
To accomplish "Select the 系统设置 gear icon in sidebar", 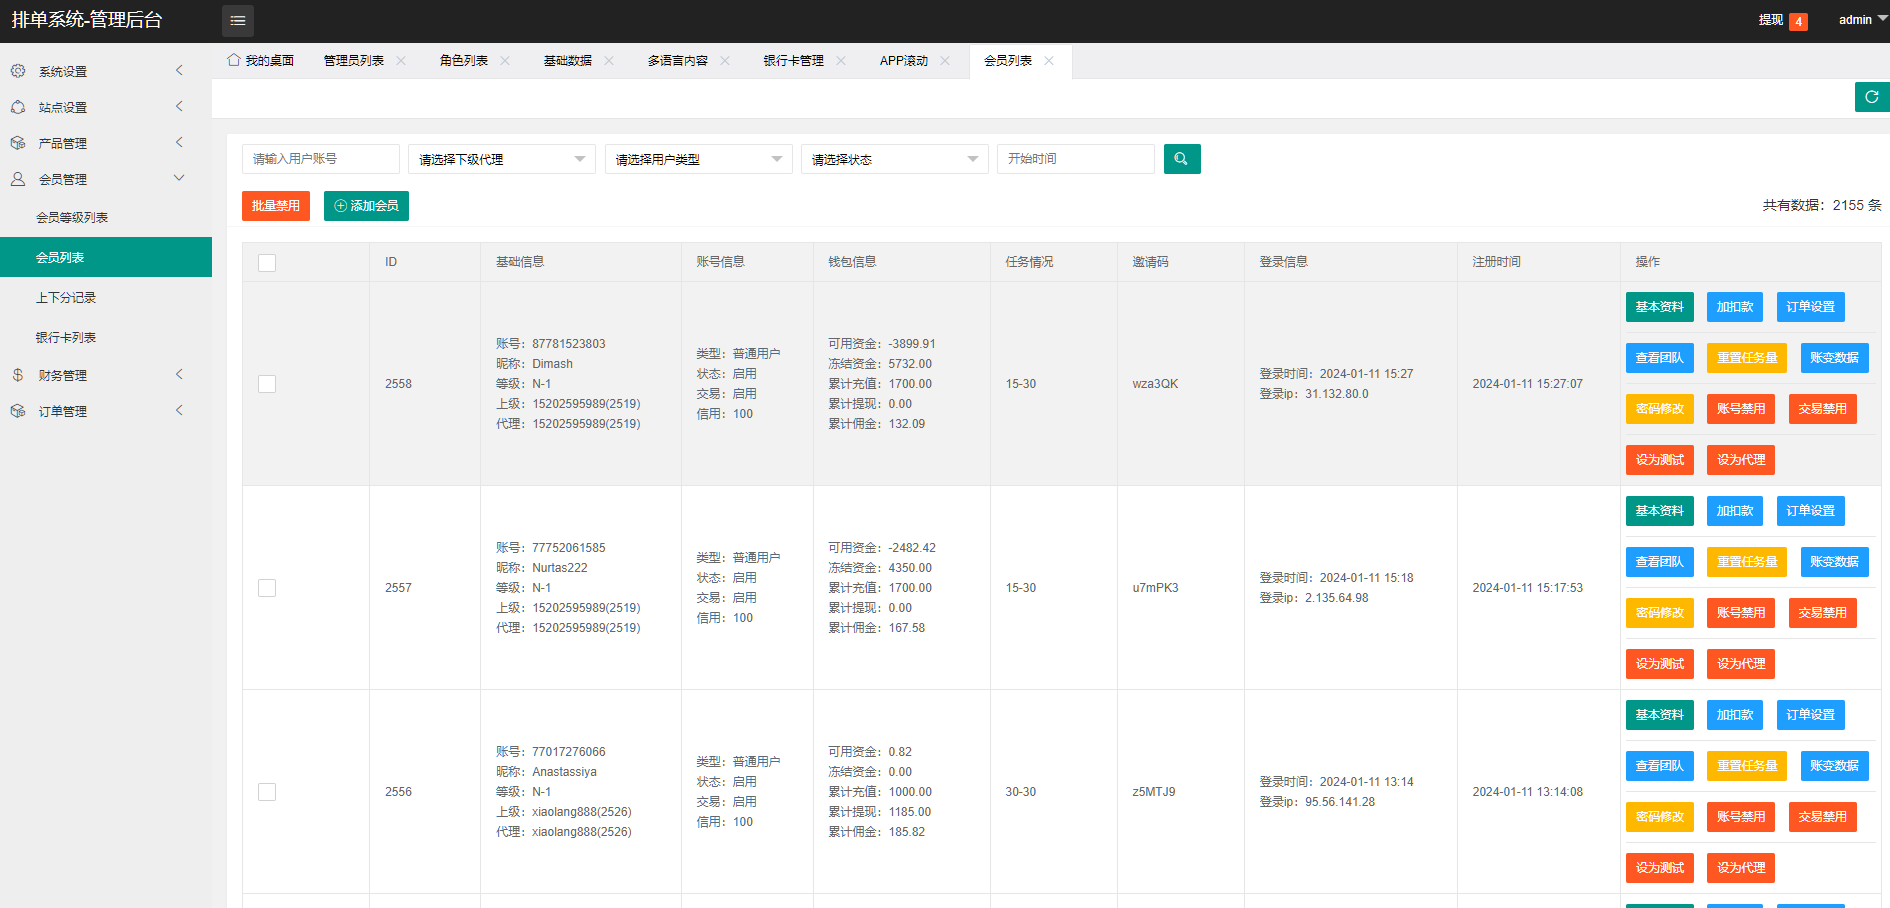I will click(17, 71).
